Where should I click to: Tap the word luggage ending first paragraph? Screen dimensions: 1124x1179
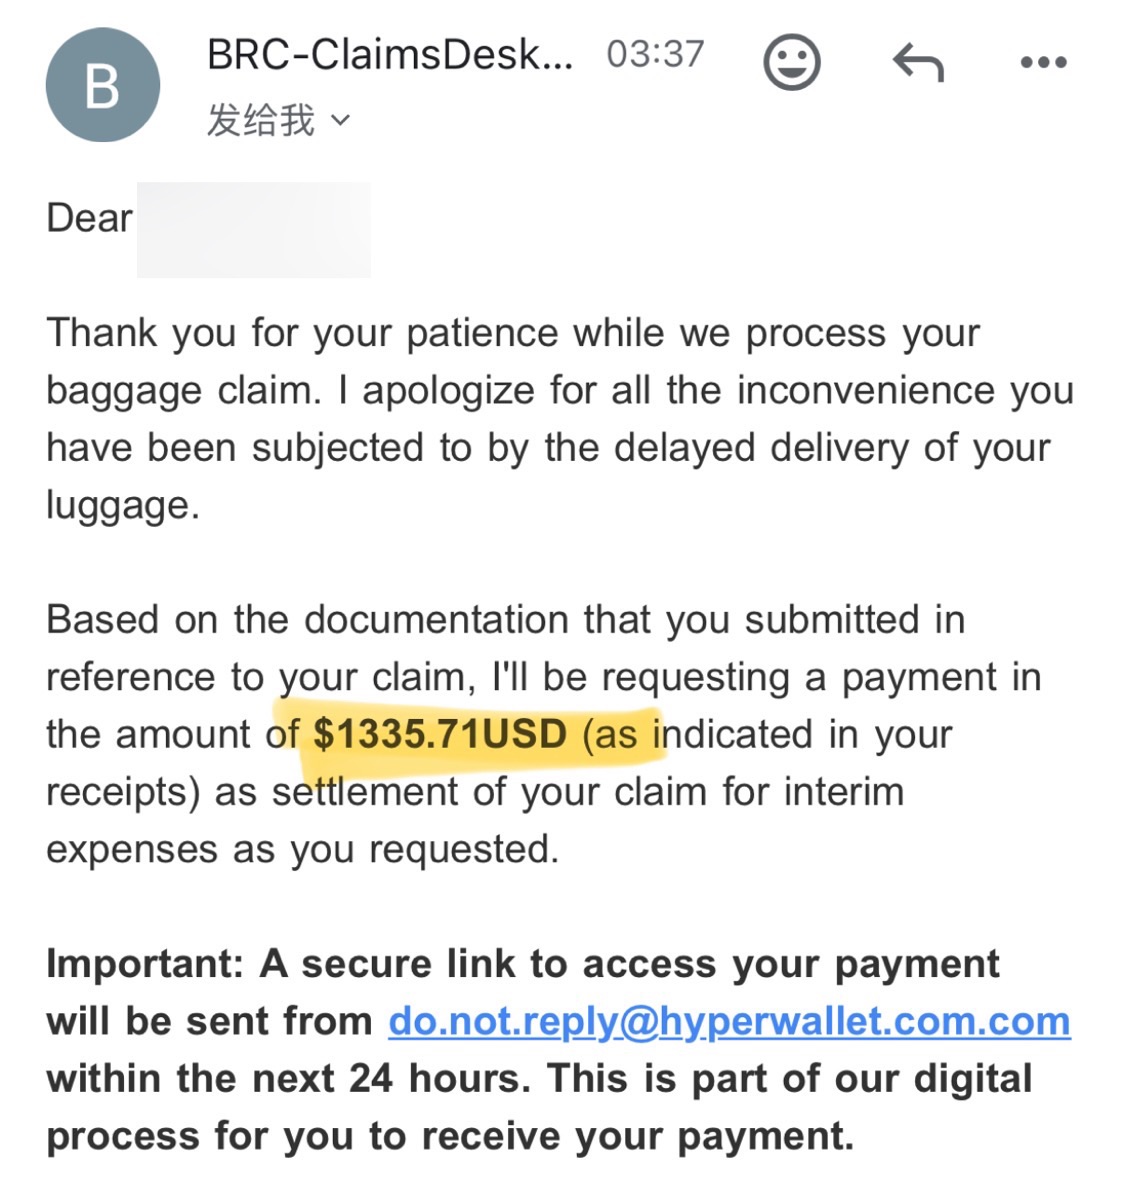tap(123, 505)
